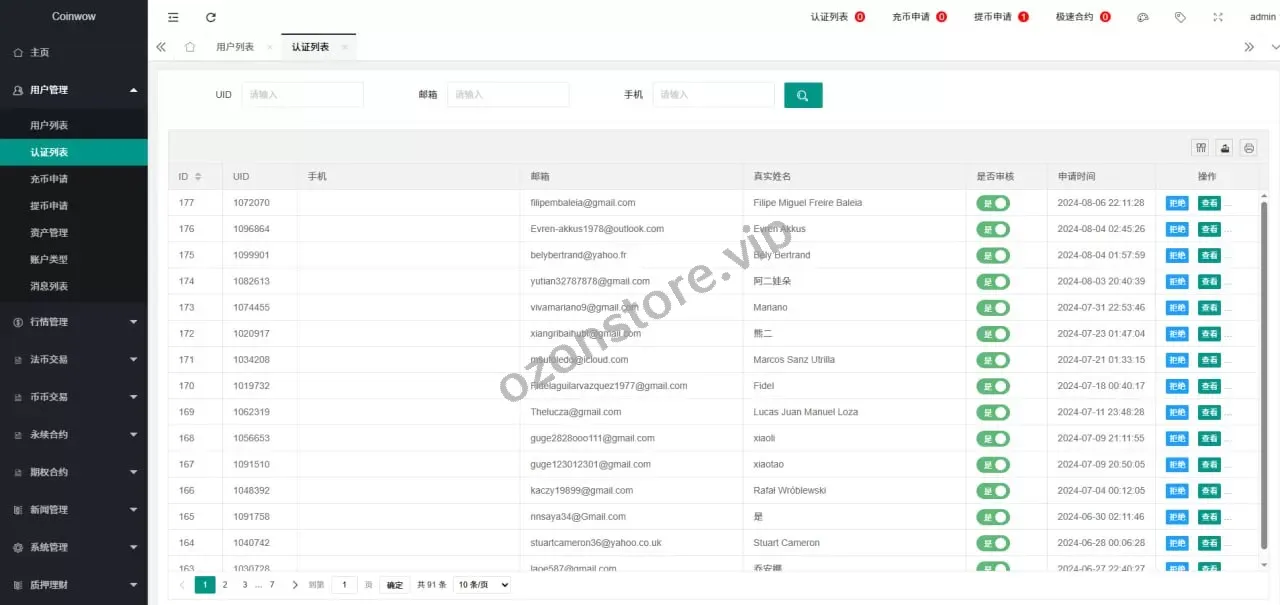Expand the 行情管理 sidebar menu
1280x605 pixels.
point(74,322)
